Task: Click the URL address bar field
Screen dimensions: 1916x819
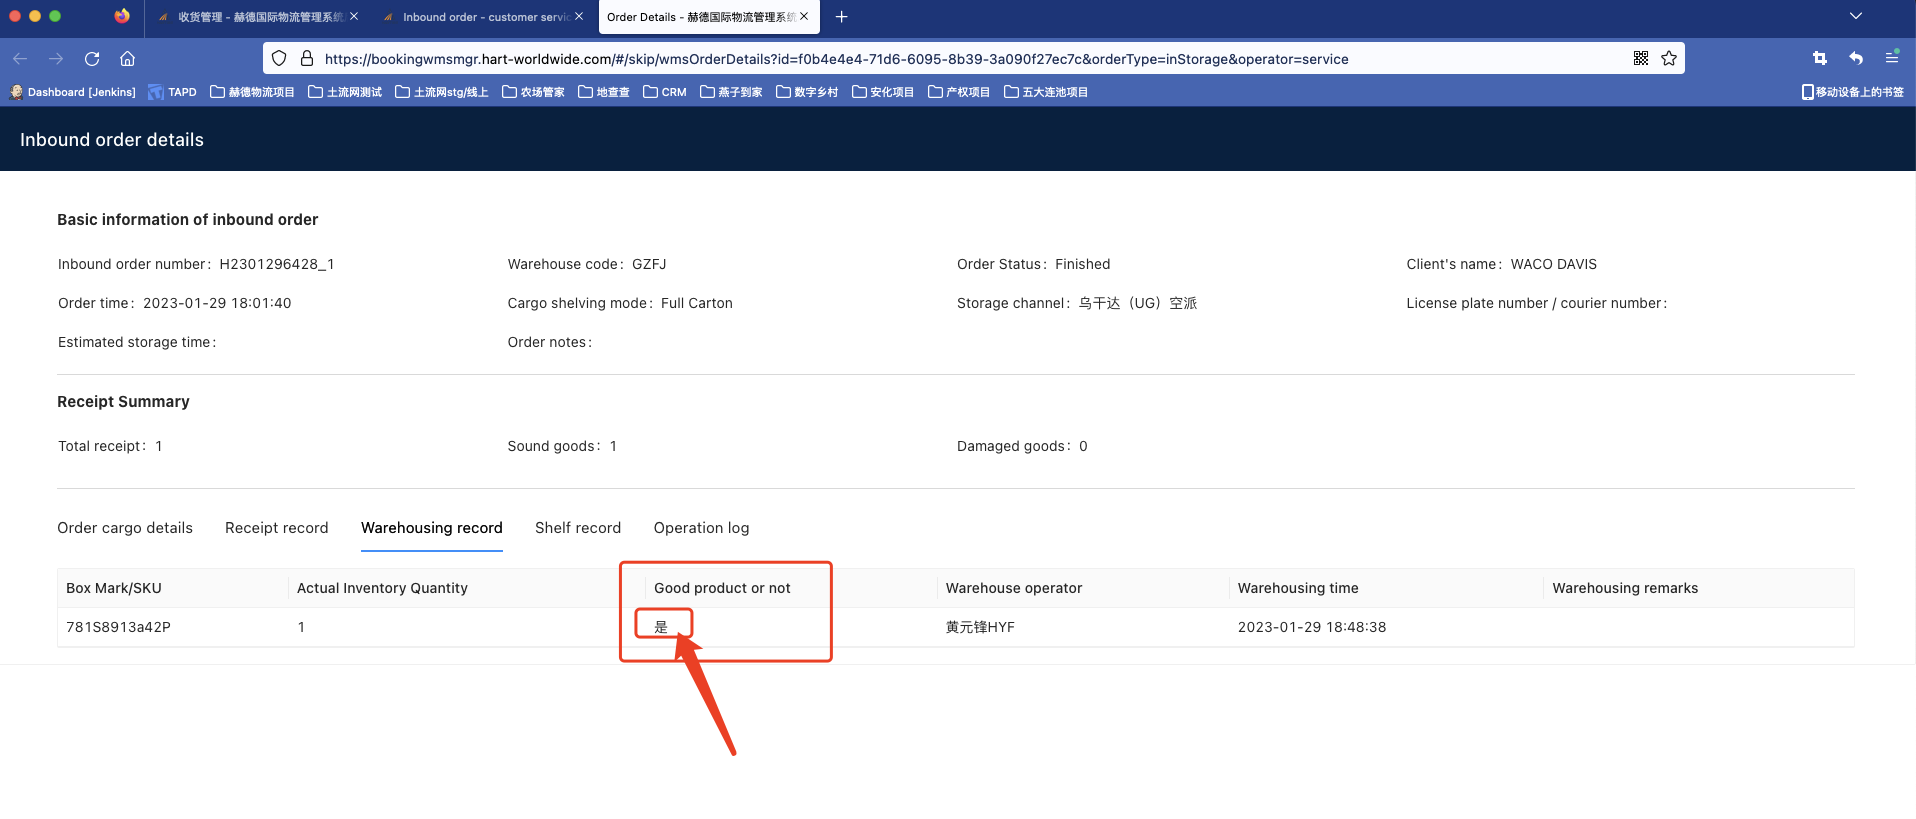Action: click(x=900, y=59)
